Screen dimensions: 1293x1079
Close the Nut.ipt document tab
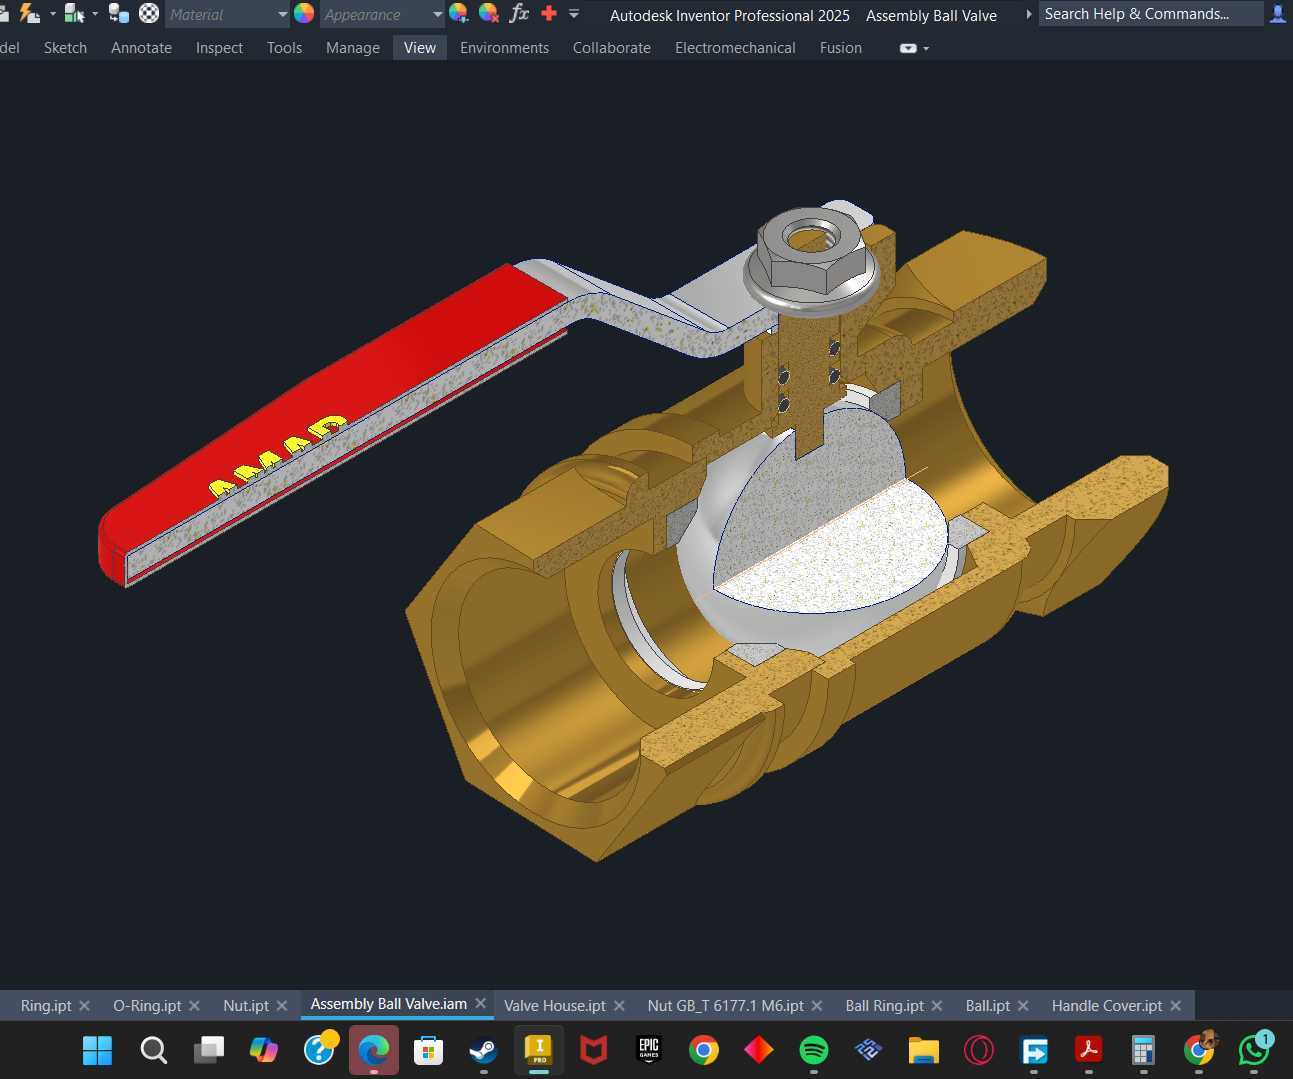pyautogui.click(x=282, y=1006)
